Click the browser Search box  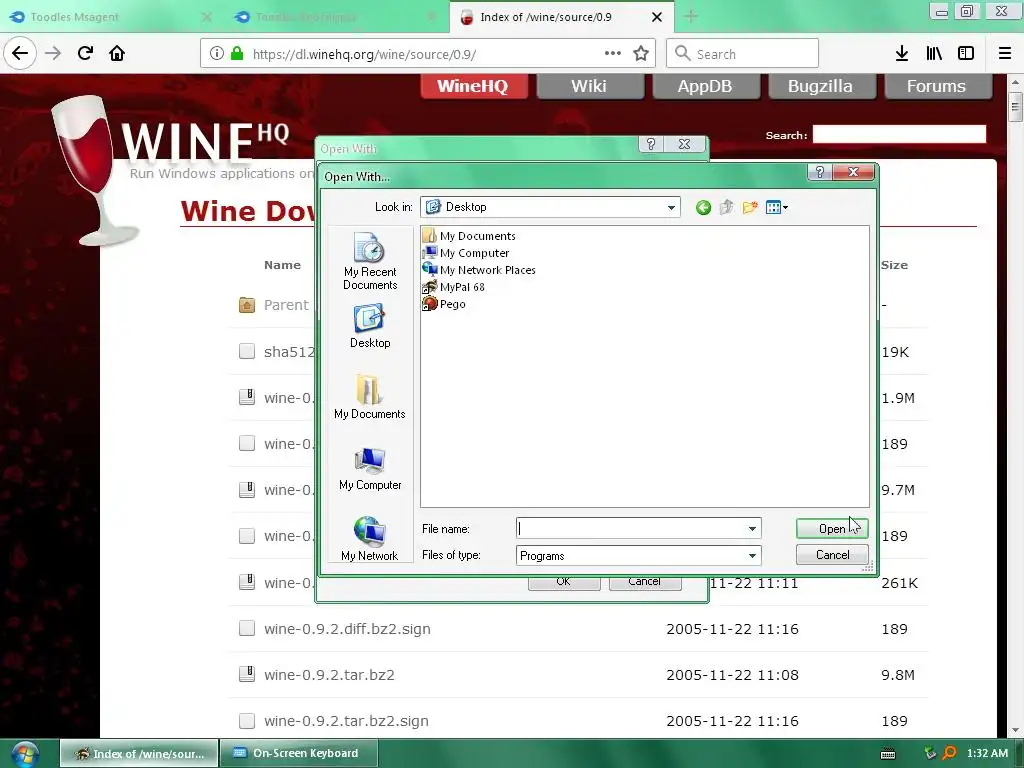pyautogui.click(x=743, y=54)
